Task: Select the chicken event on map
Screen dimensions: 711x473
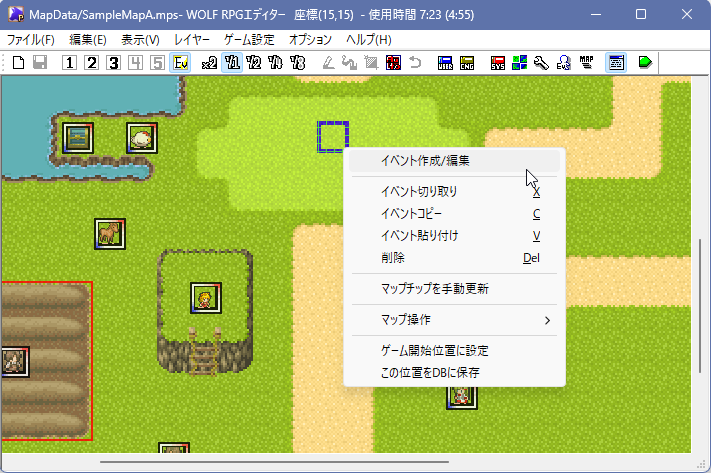Action: point(142,138)
